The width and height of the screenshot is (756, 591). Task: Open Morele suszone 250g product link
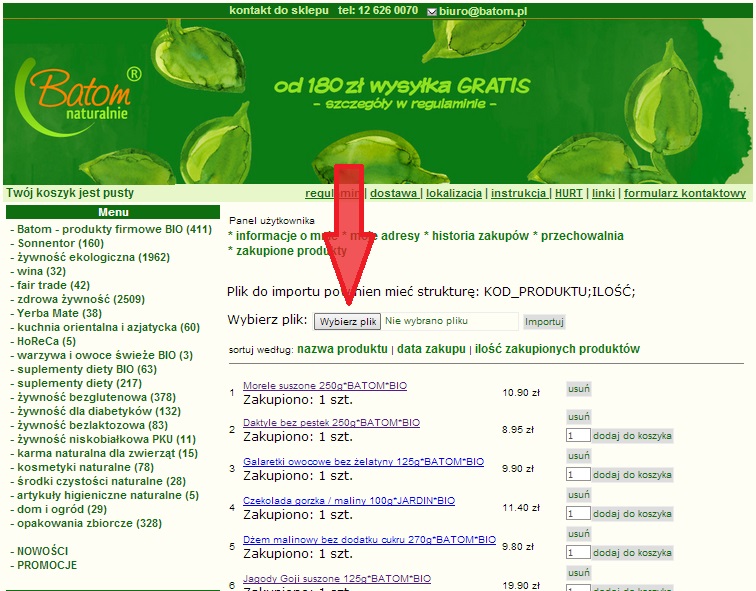coord(325,386)
